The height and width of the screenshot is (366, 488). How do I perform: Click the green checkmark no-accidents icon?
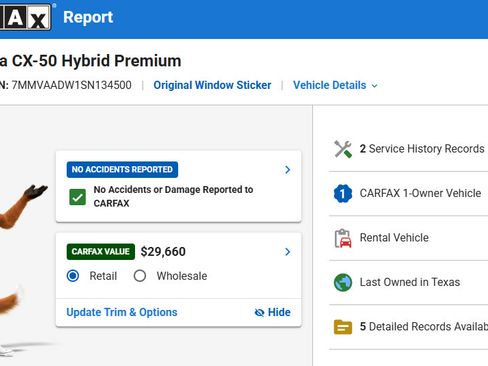77,197
